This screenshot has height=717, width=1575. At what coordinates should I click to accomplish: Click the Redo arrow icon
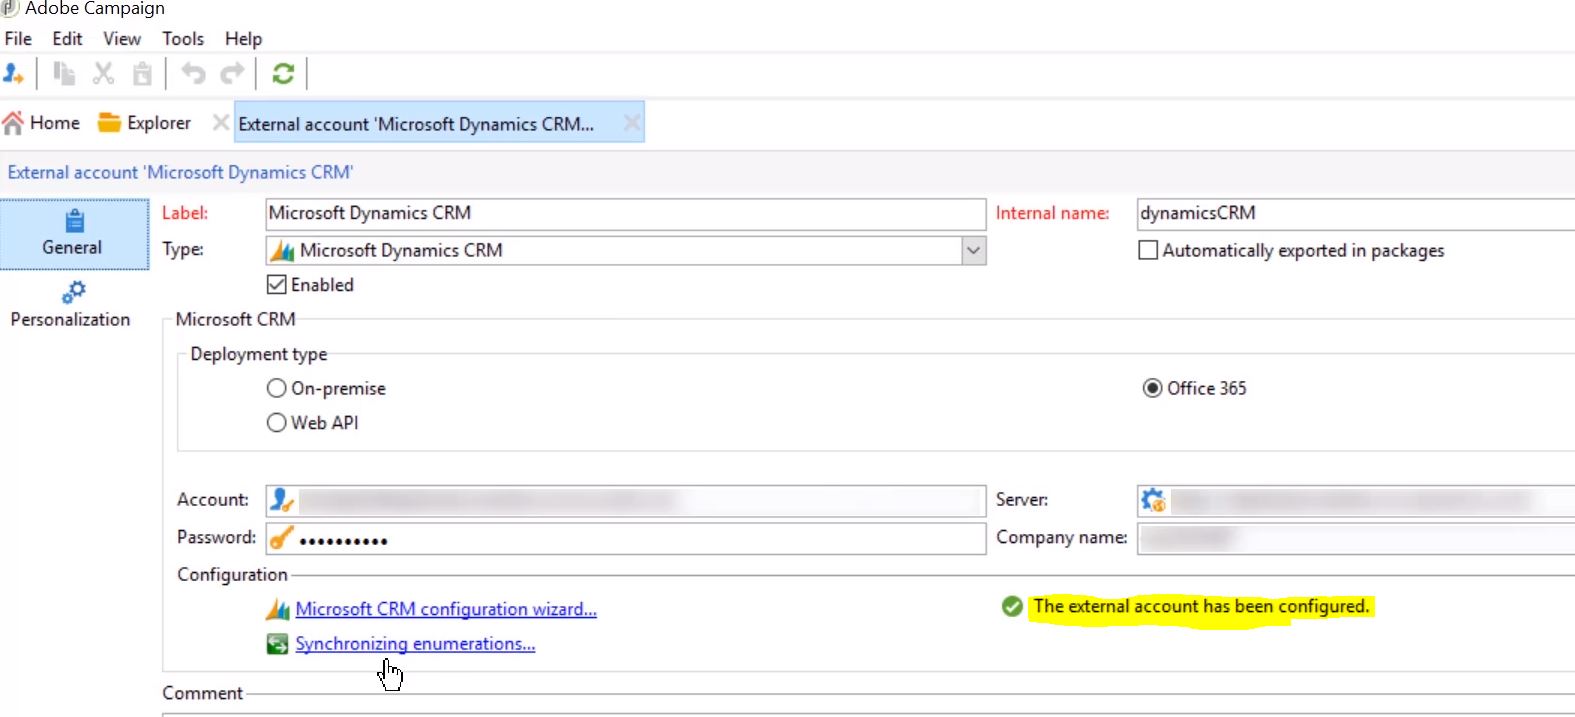tap(232, 74)
